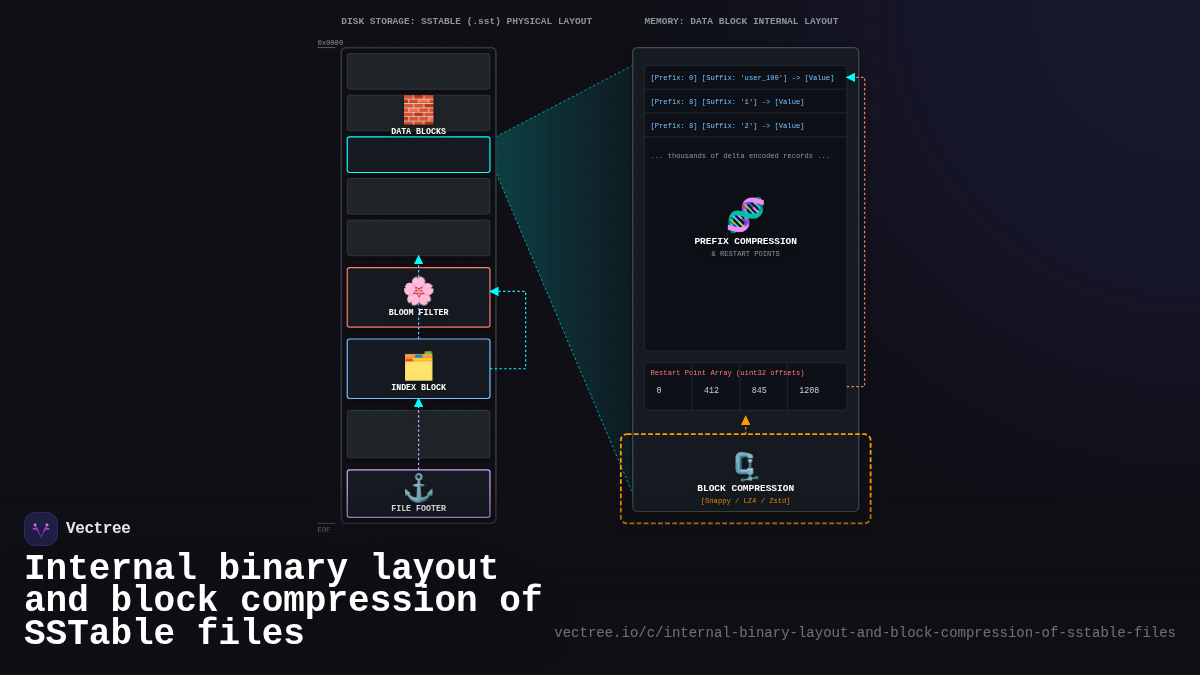Toggle the highlighted cyan data block
Viewport: 1200px width, 675px height.
coord(418,154)
